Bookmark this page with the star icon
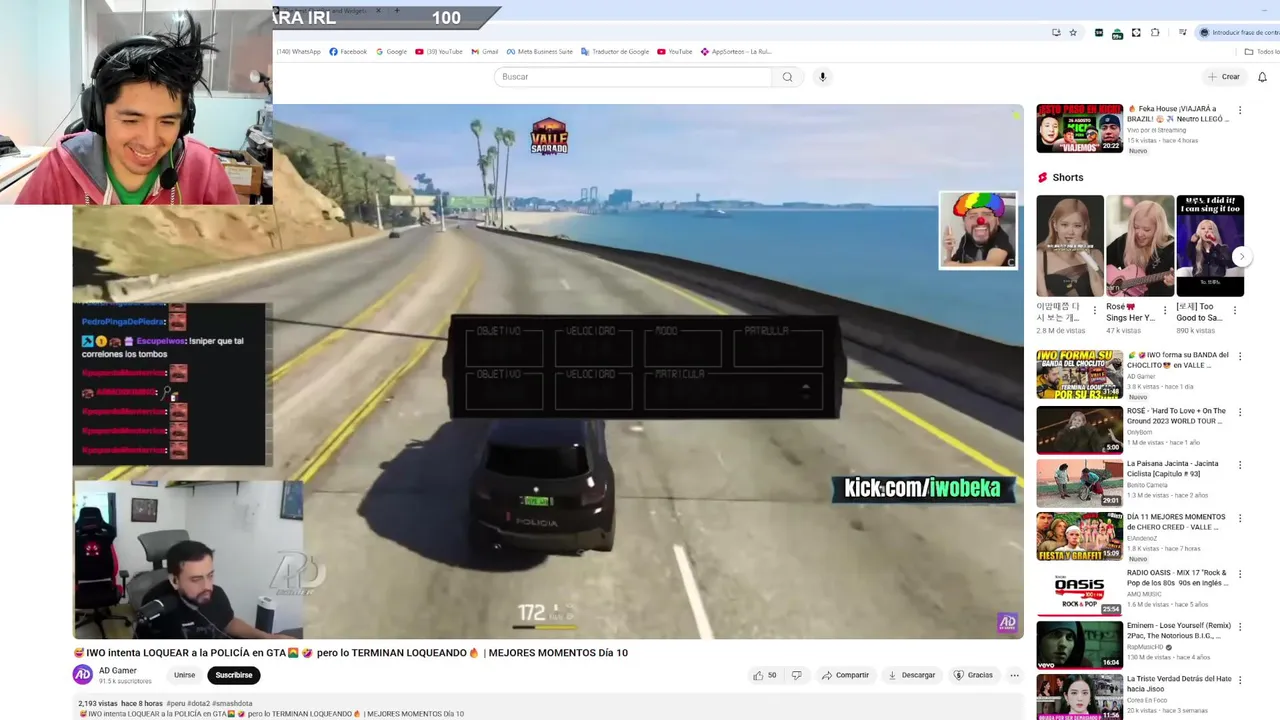The image size is (1280, 720). pyautogui.click(x=1073, y=32)
